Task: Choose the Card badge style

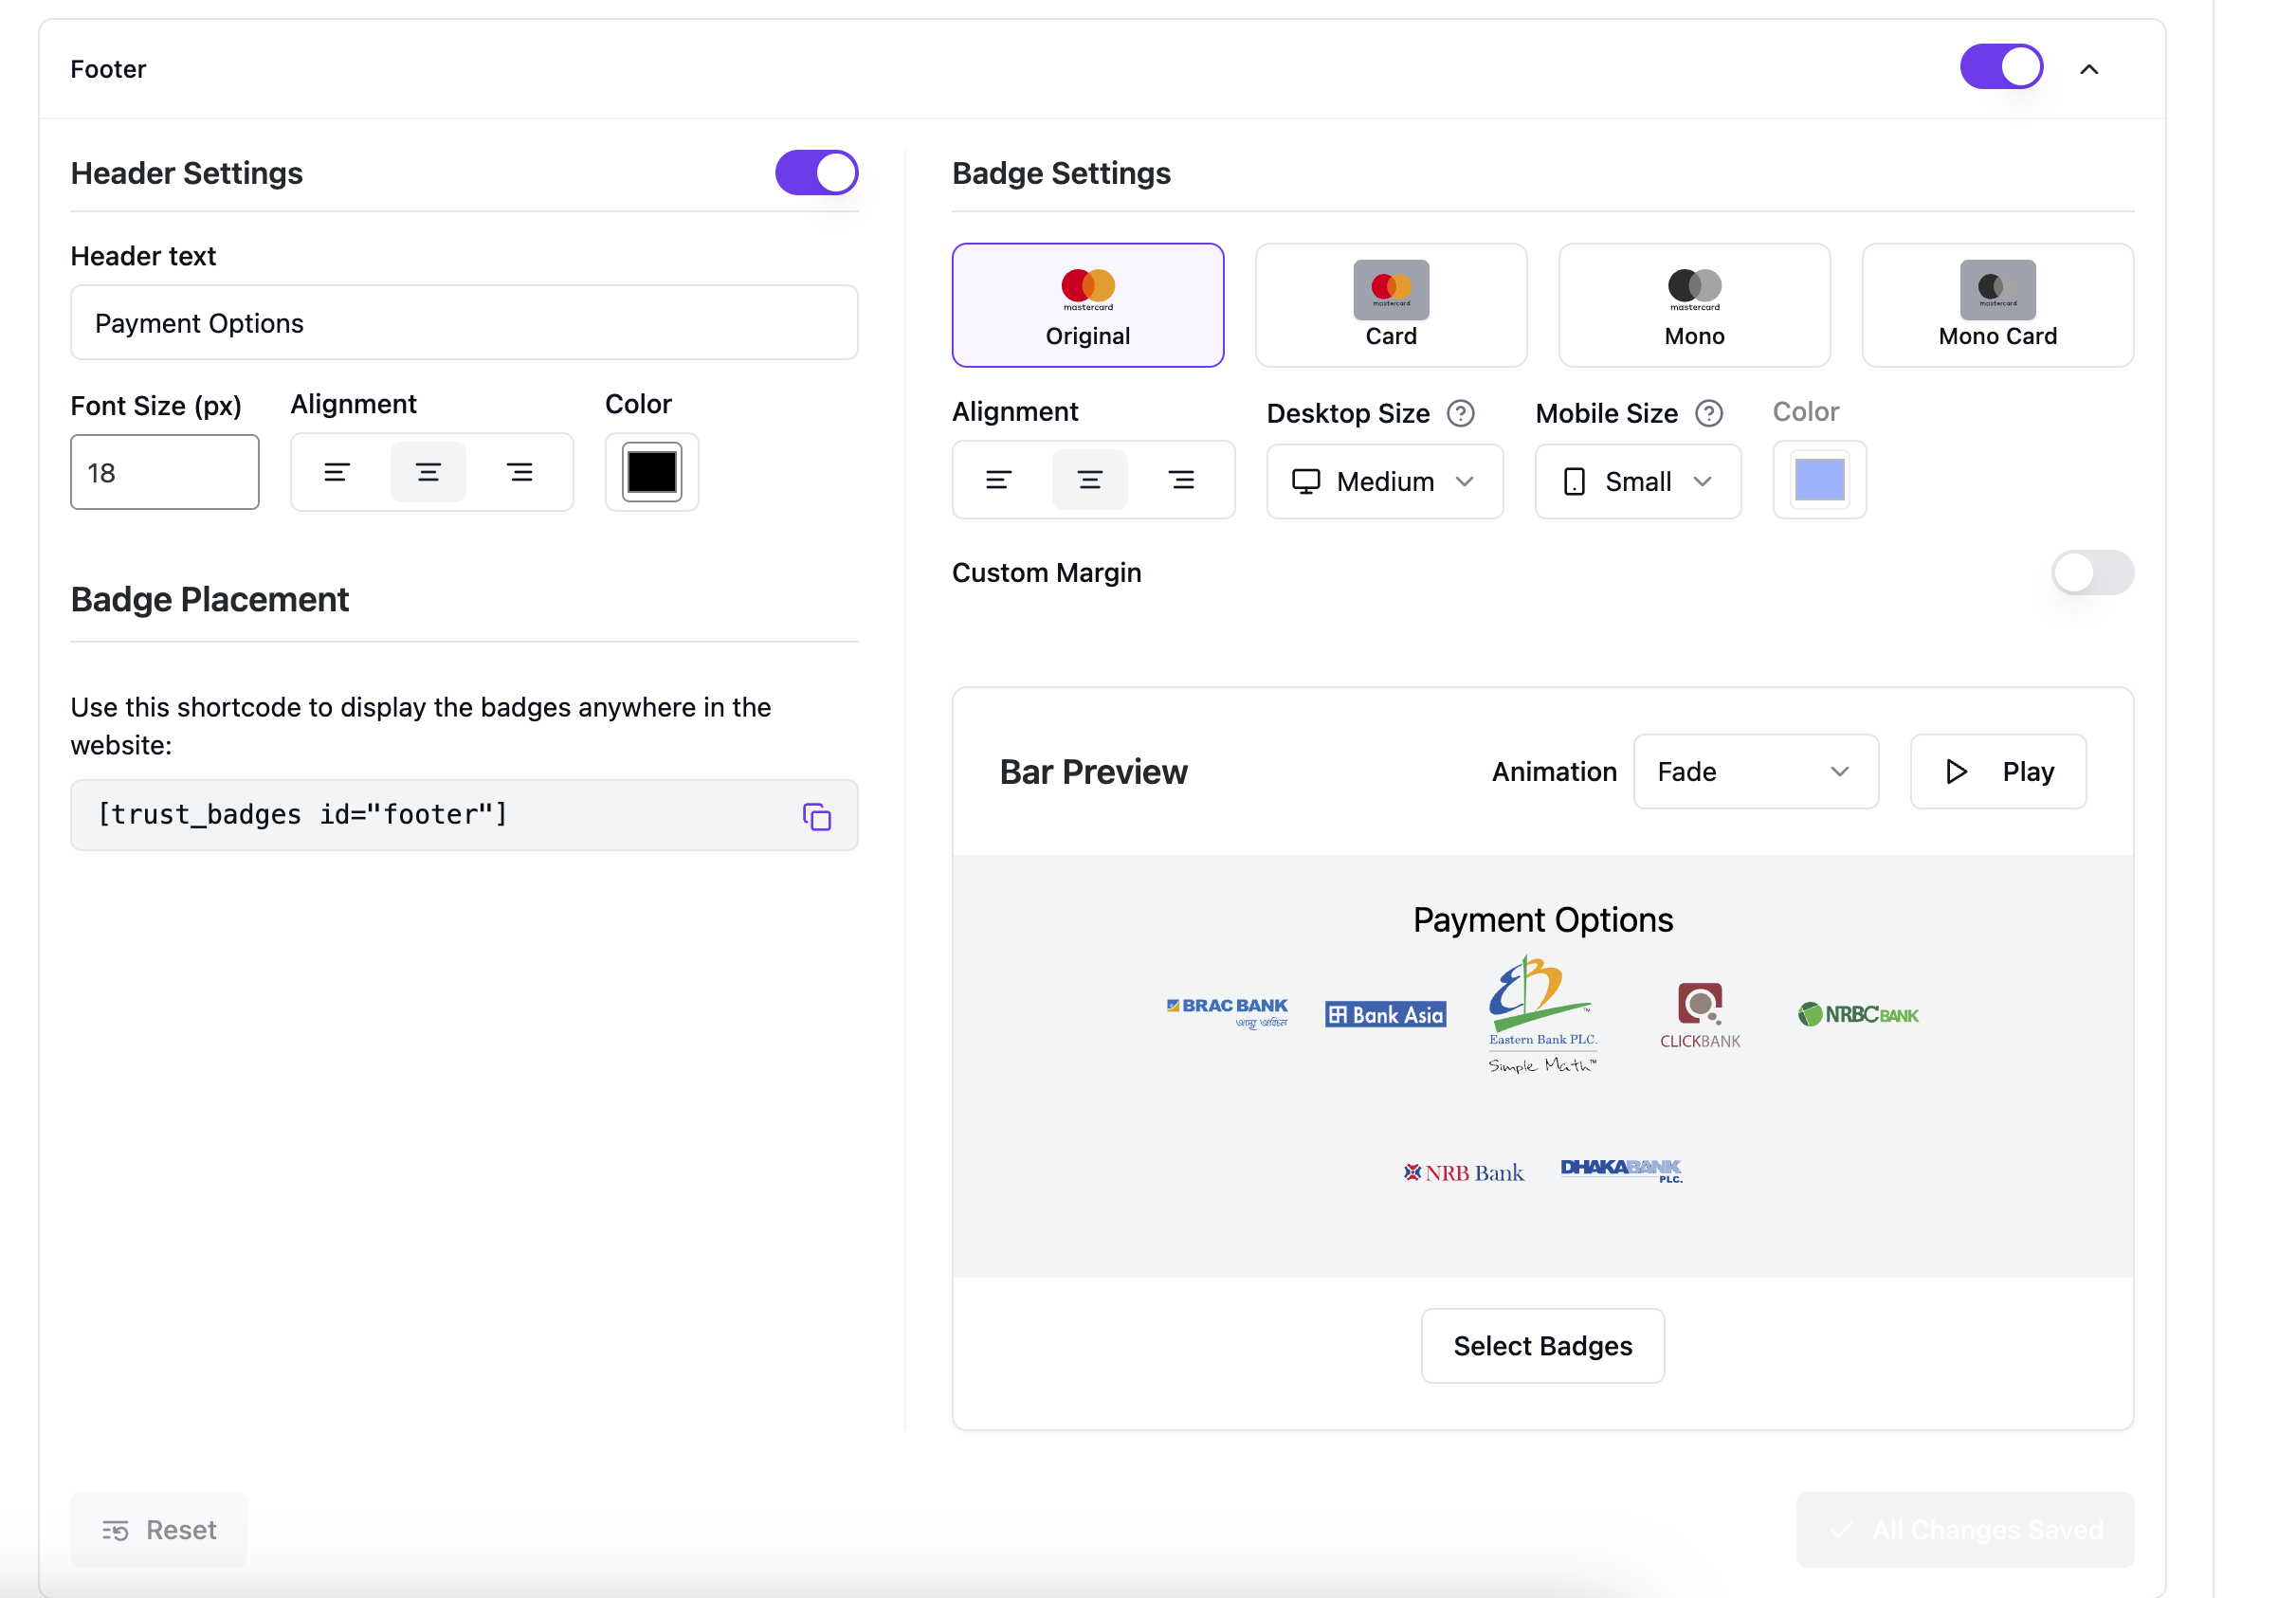Action: pos(1390,305)
